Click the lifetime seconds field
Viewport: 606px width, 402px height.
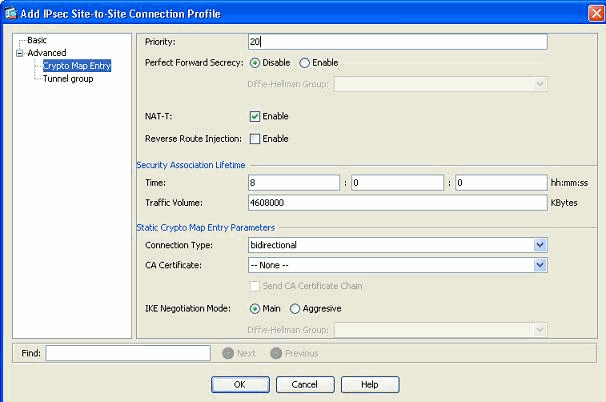click(500, 182)
